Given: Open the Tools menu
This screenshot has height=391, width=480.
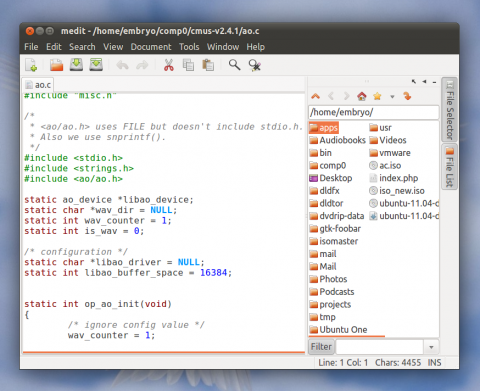Looking at the screenshot, I should point(189,47).
